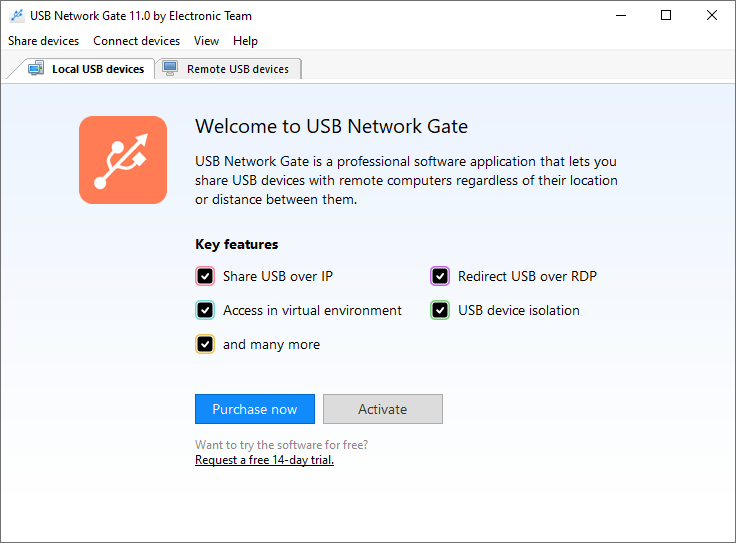Switch to the Remote USB devices tab

[x=237, y=69]
